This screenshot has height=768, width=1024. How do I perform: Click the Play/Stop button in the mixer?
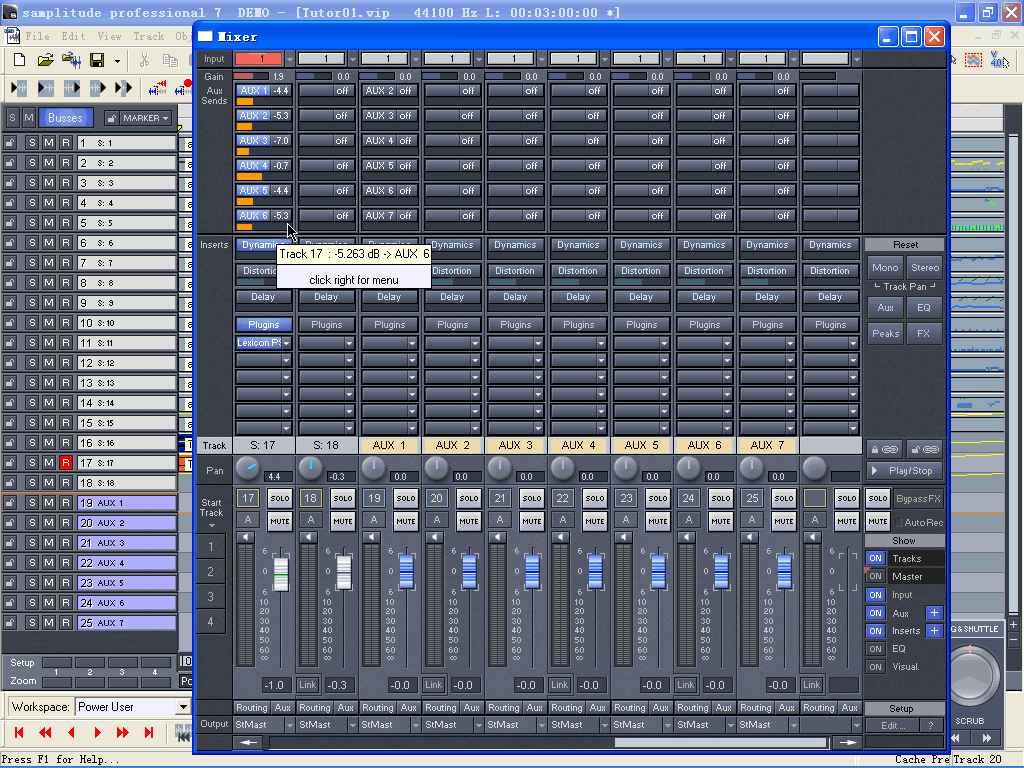(903, 470)
